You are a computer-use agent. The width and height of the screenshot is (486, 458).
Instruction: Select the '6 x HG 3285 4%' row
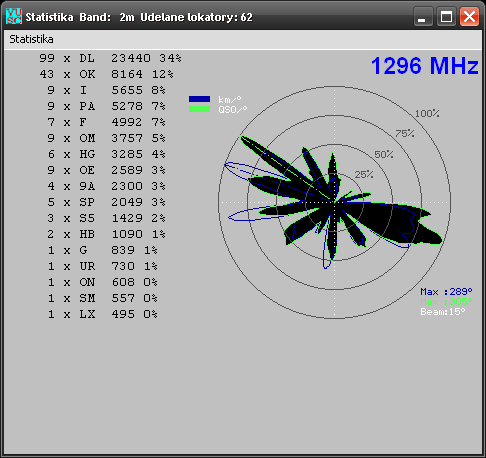click(106, 154)
